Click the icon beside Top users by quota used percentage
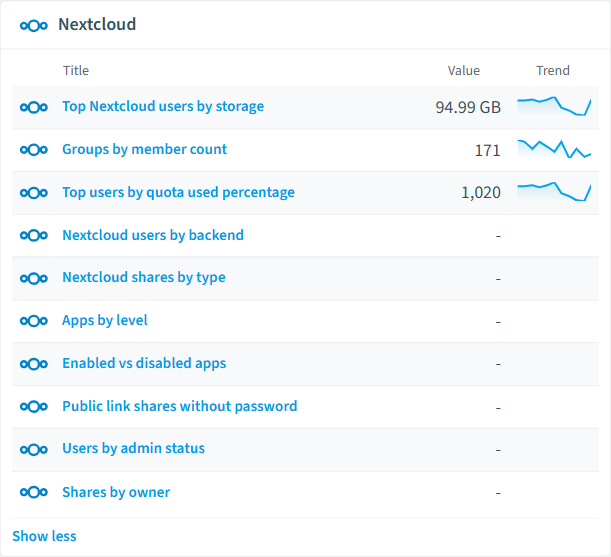 [34, 193]
